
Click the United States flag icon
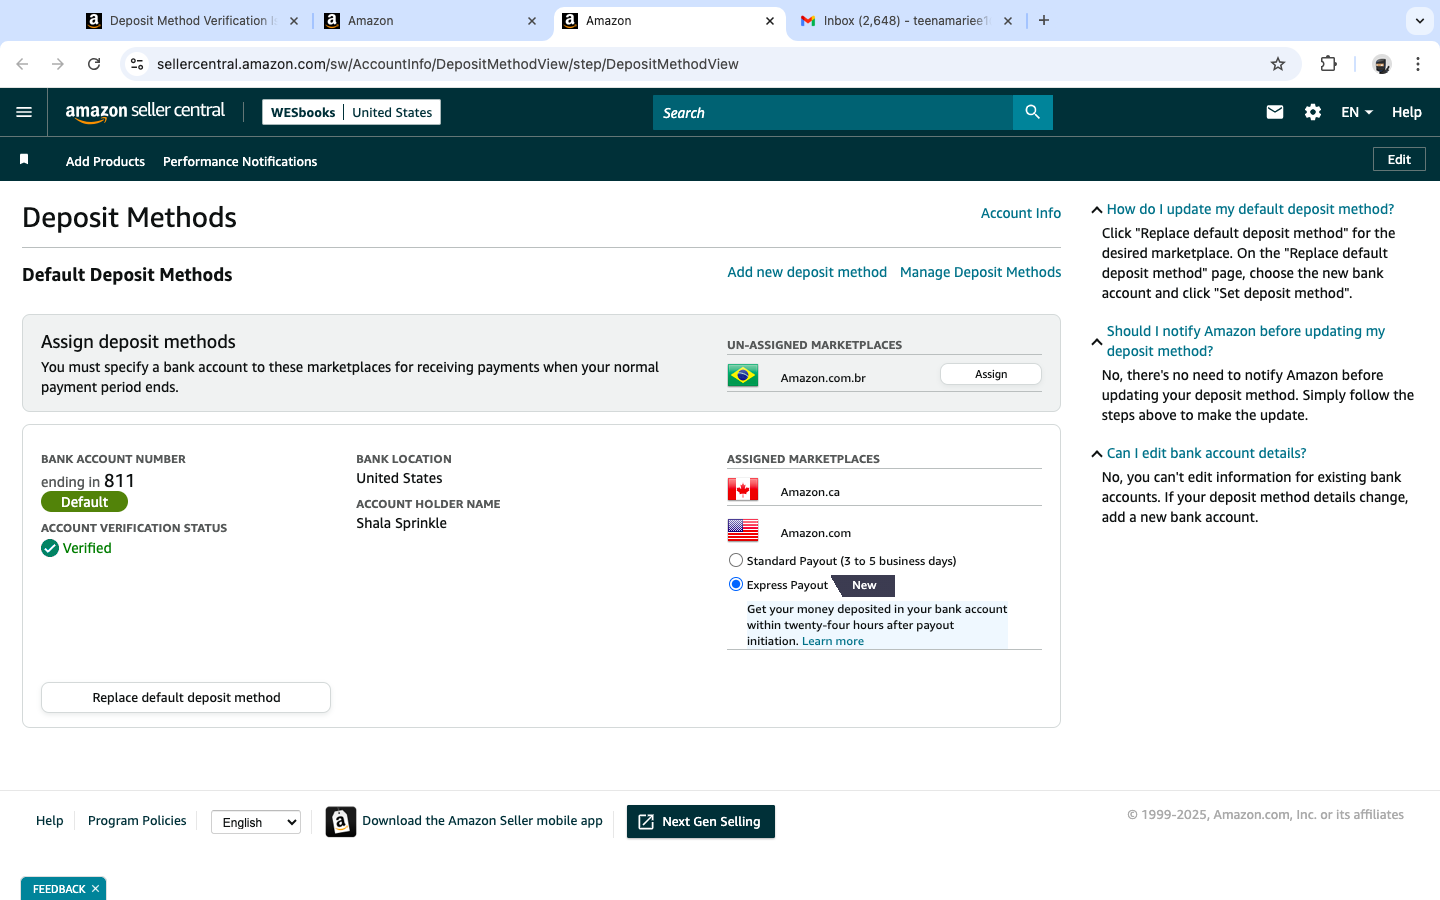tap(743, 531)
